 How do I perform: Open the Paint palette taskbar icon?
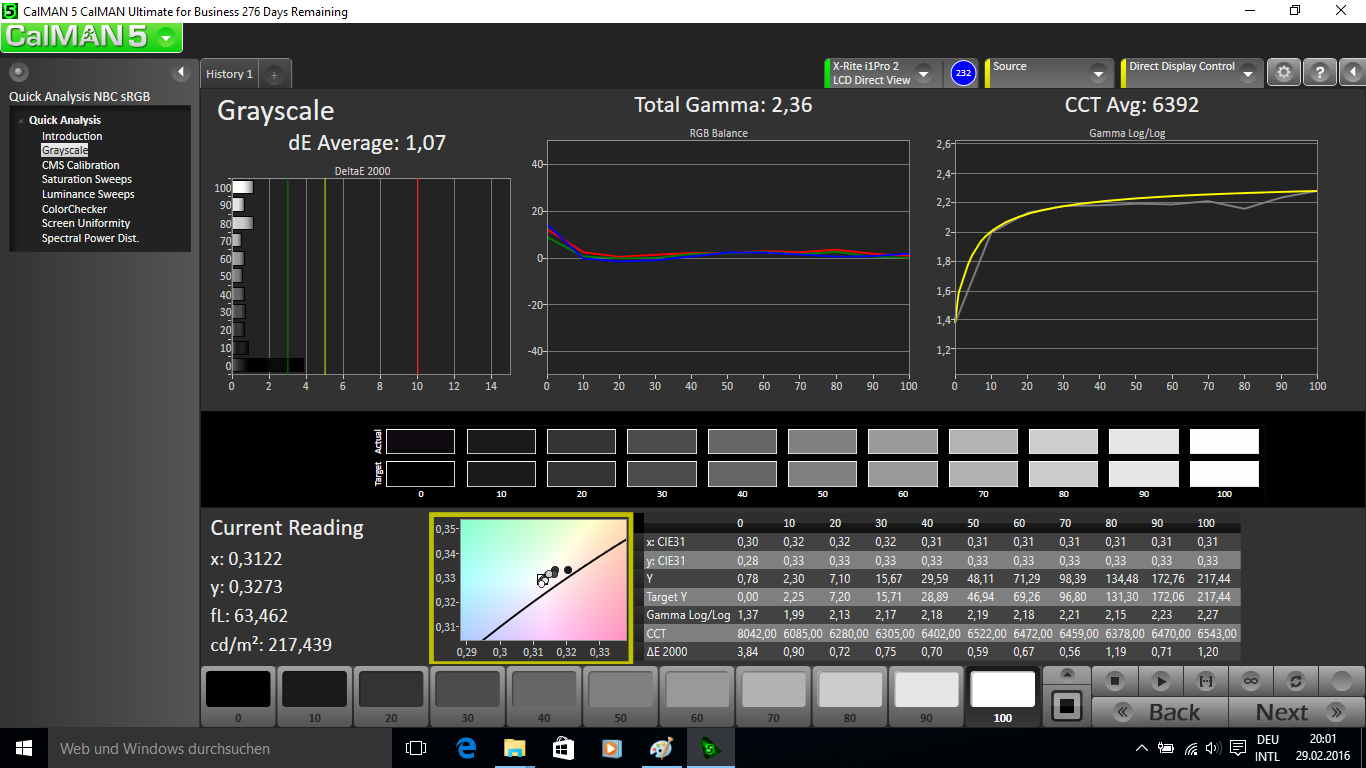[662, 748]
